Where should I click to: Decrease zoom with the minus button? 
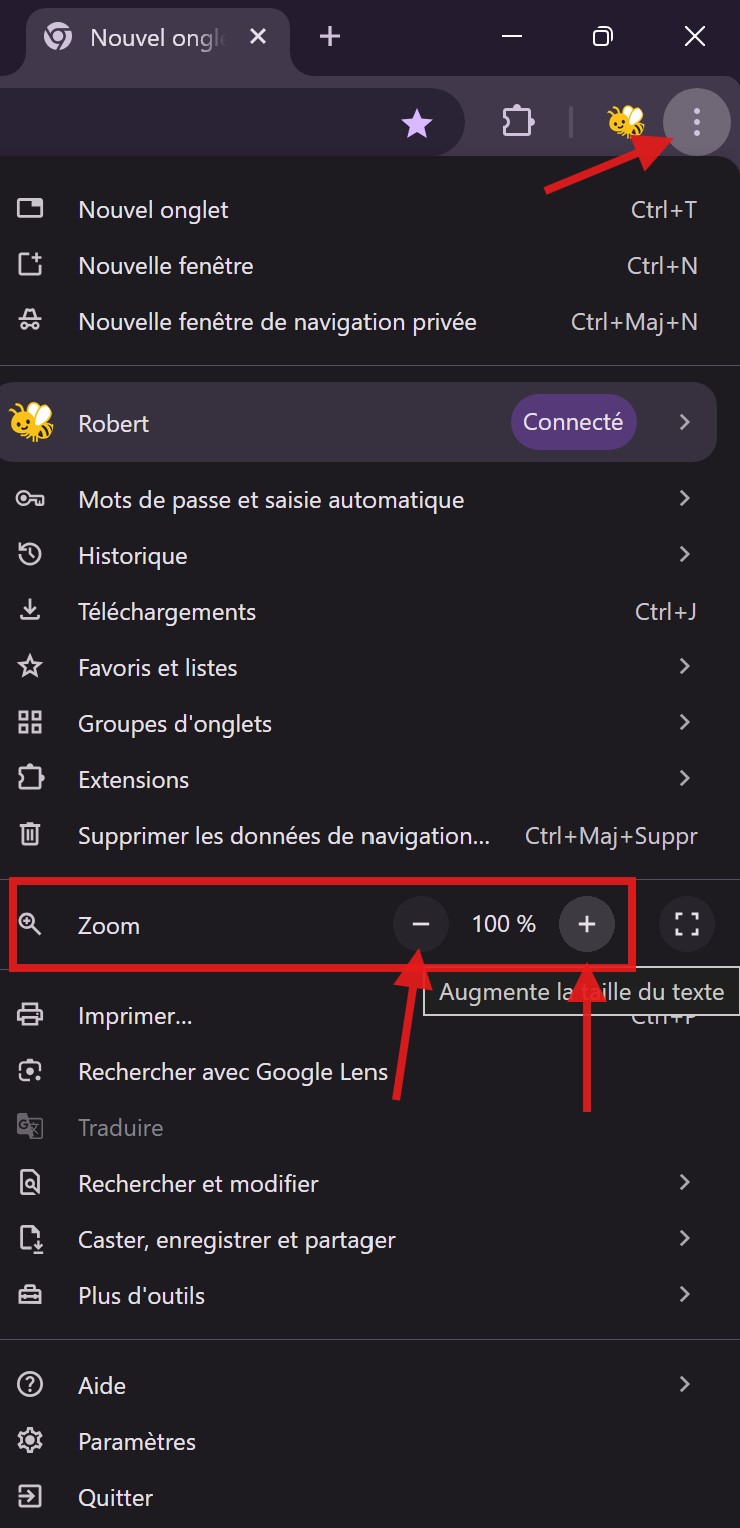point(420,924)
